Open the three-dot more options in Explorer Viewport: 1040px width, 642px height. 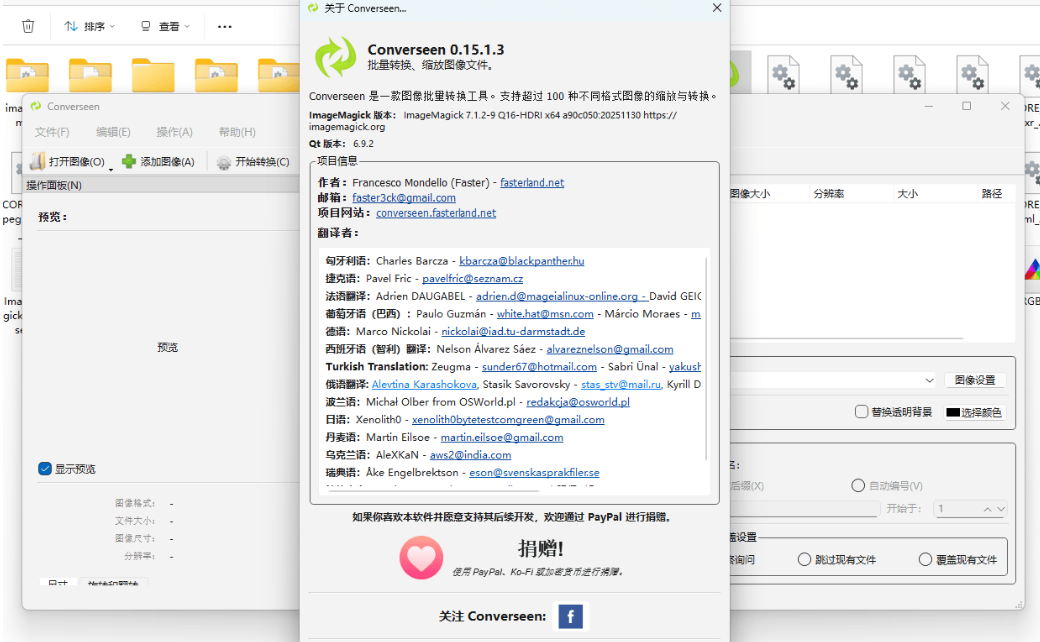point(225,27)
